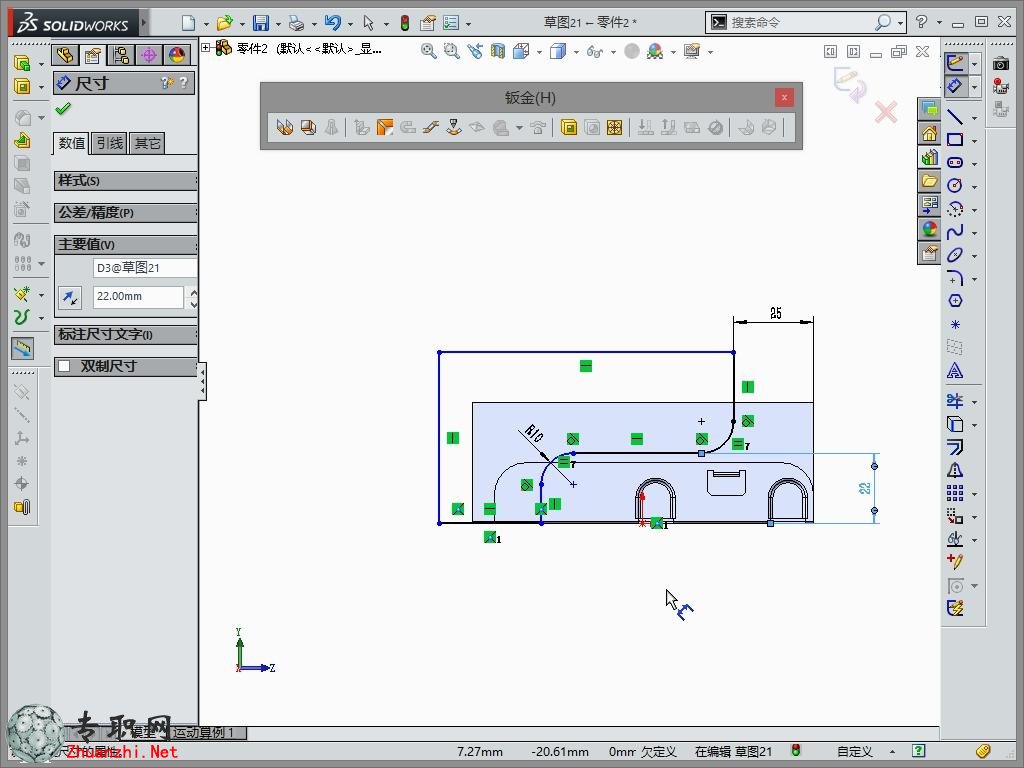Click the Zoom to Fit magnifier icon
Viewport: 1024px width, 768px height.
(x=428, y=50)
